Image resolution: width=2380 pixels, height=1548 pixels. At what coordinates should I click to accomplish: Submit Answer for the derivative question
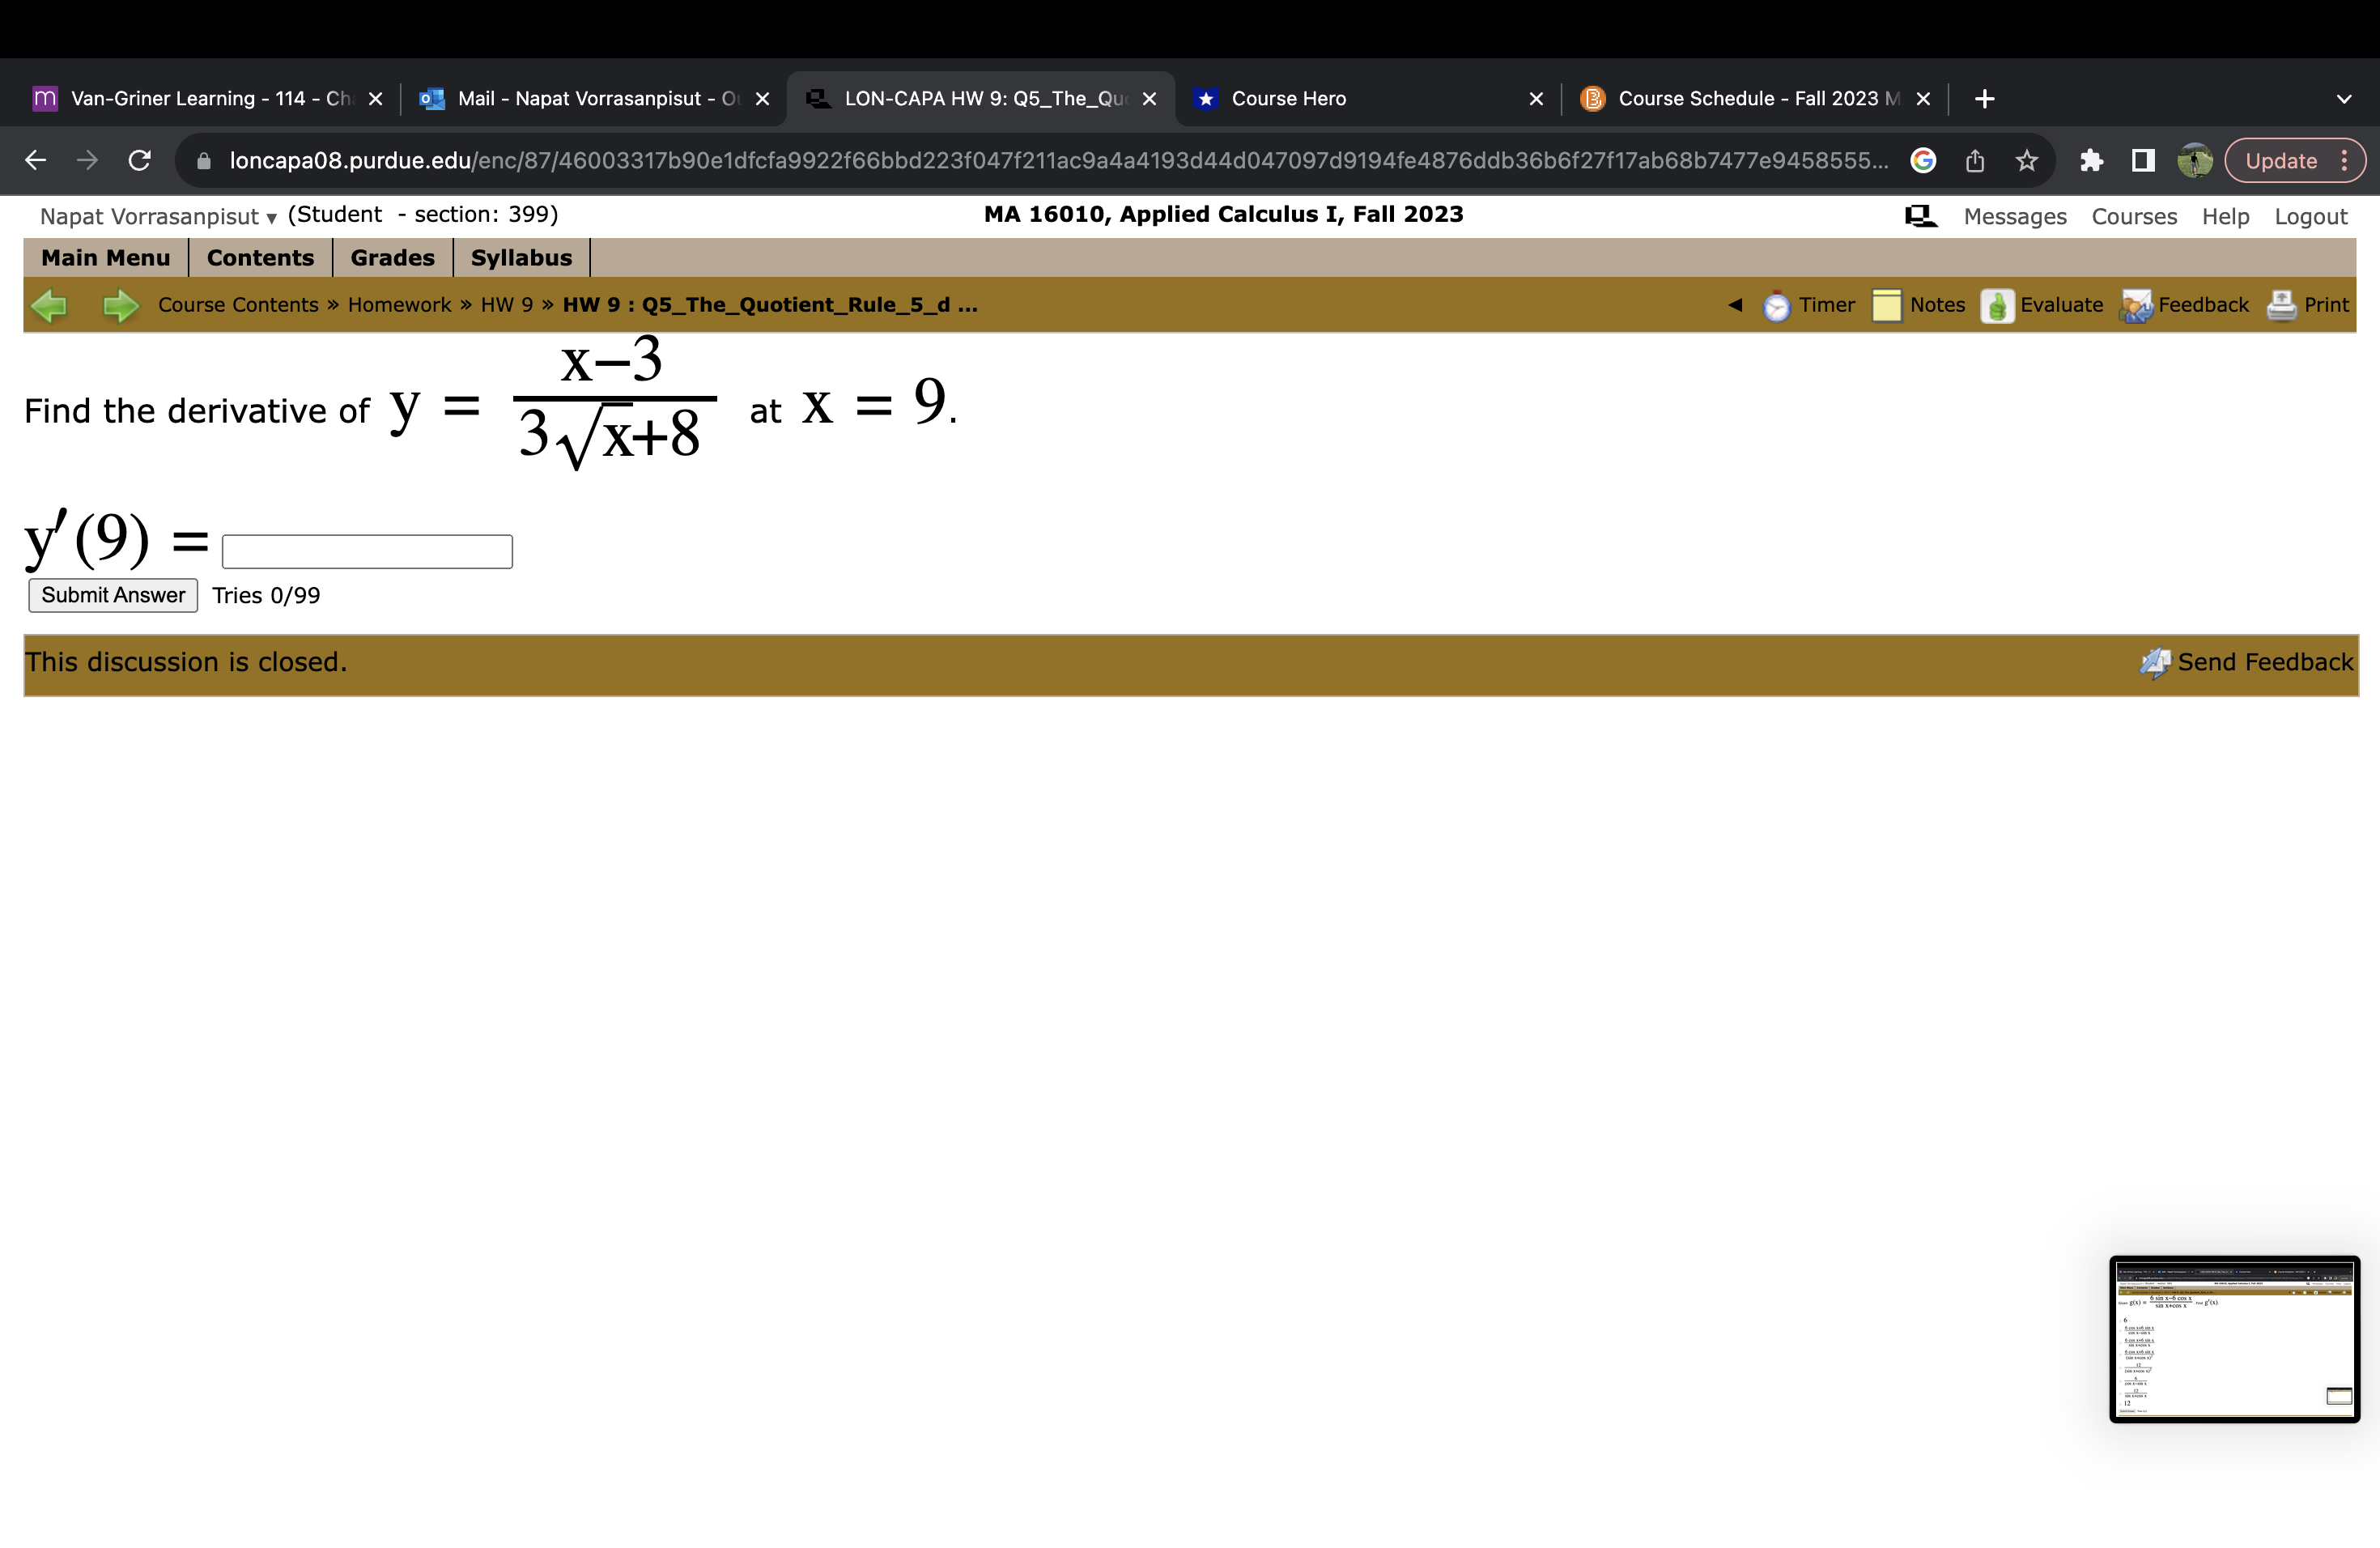click(x=112, y=595)
